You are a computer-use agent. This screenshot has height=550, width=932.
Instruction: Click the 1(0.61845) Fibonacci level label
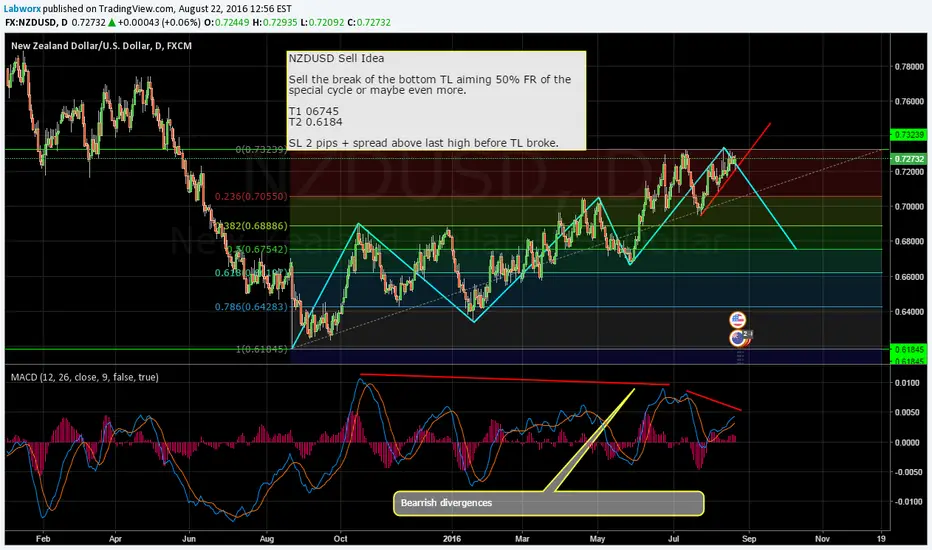[x=261, y=349]
